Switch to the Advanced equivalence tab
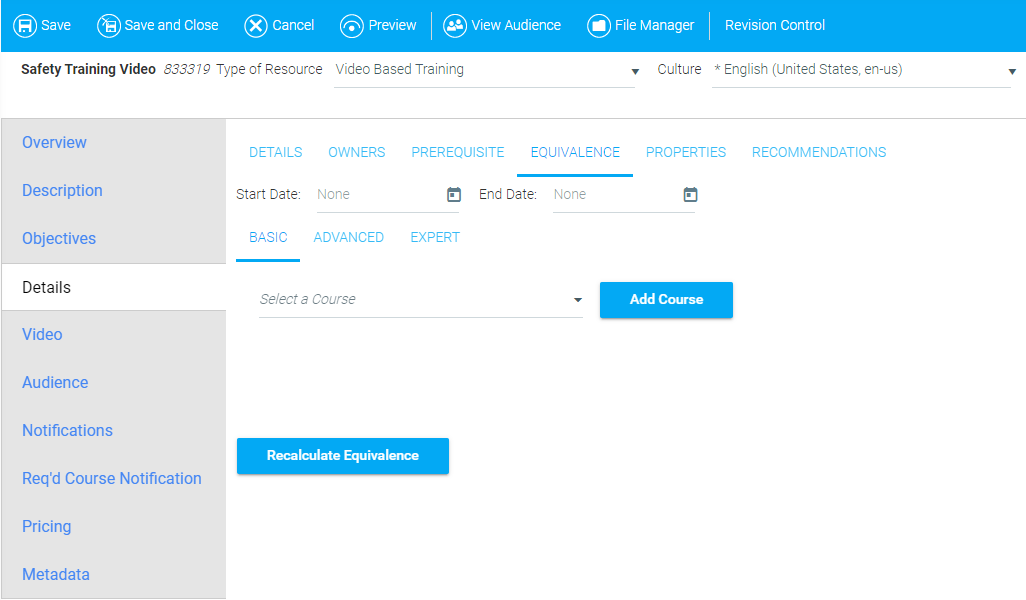This screenshot has width=1026, height=600. point(348,237)
